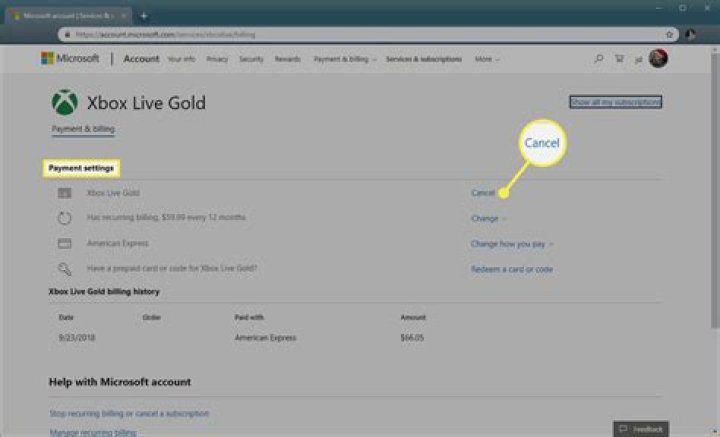Click the credit card icon beside American Express

click(x=64, y=243)
